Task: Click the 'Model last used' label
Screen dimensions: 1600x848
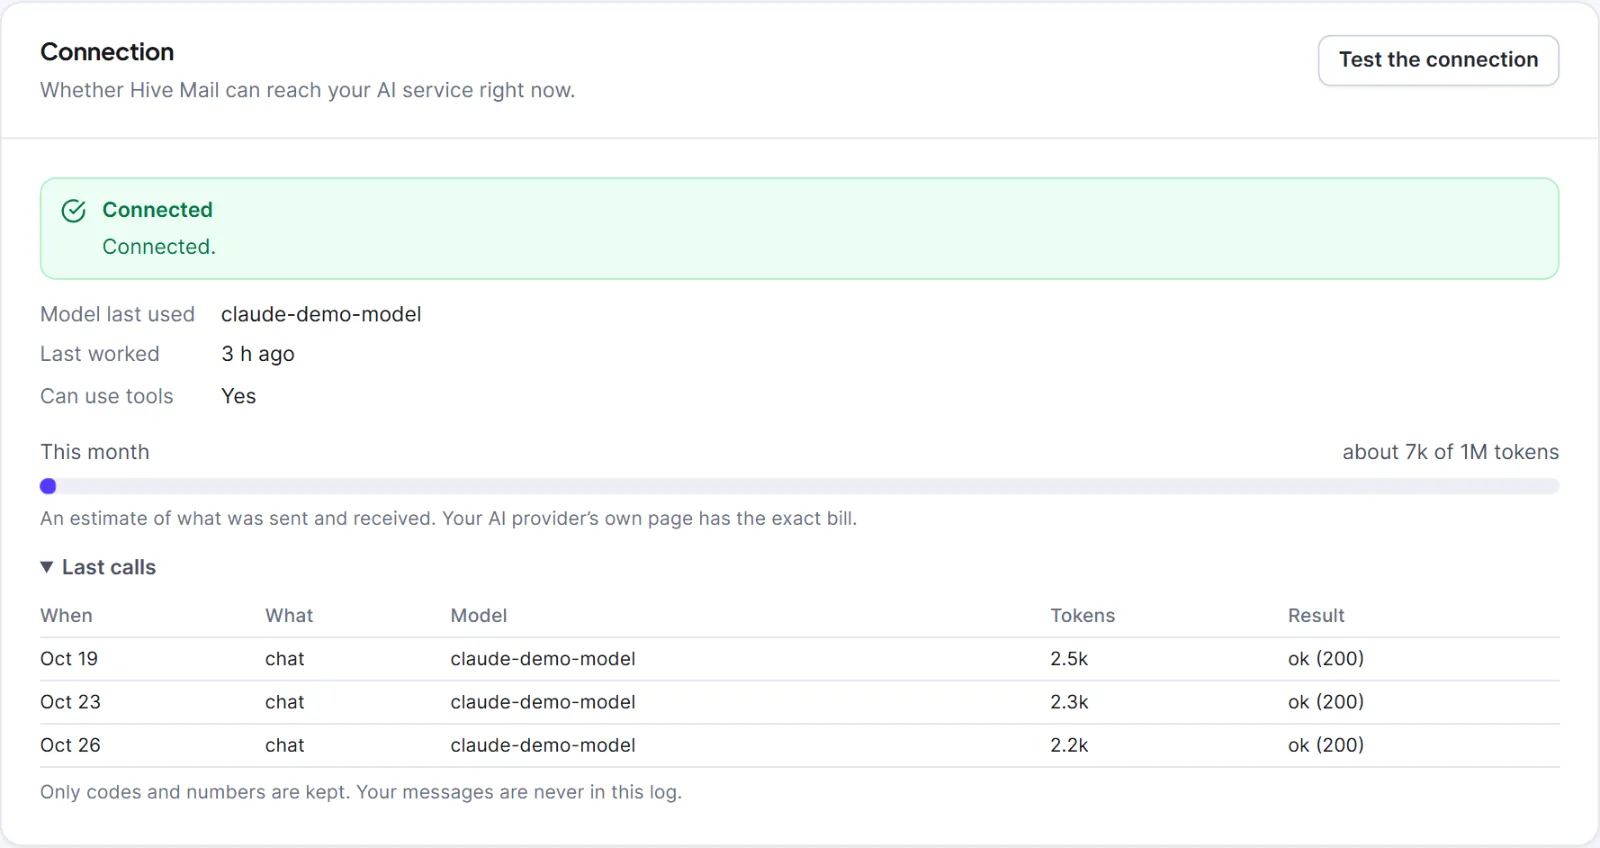Action: pyautogui.click(x=118, y=314)
